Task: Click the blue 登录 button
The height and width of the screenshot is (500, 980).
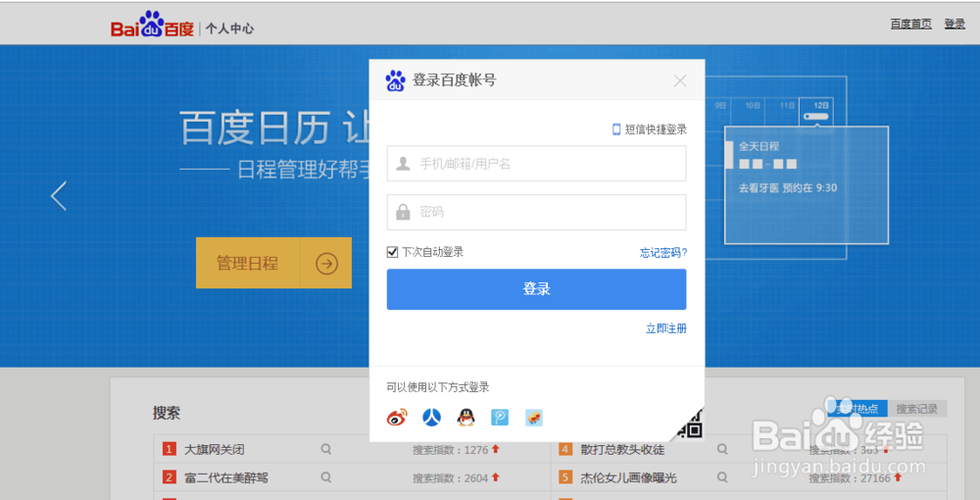Action: coord(536,289)
